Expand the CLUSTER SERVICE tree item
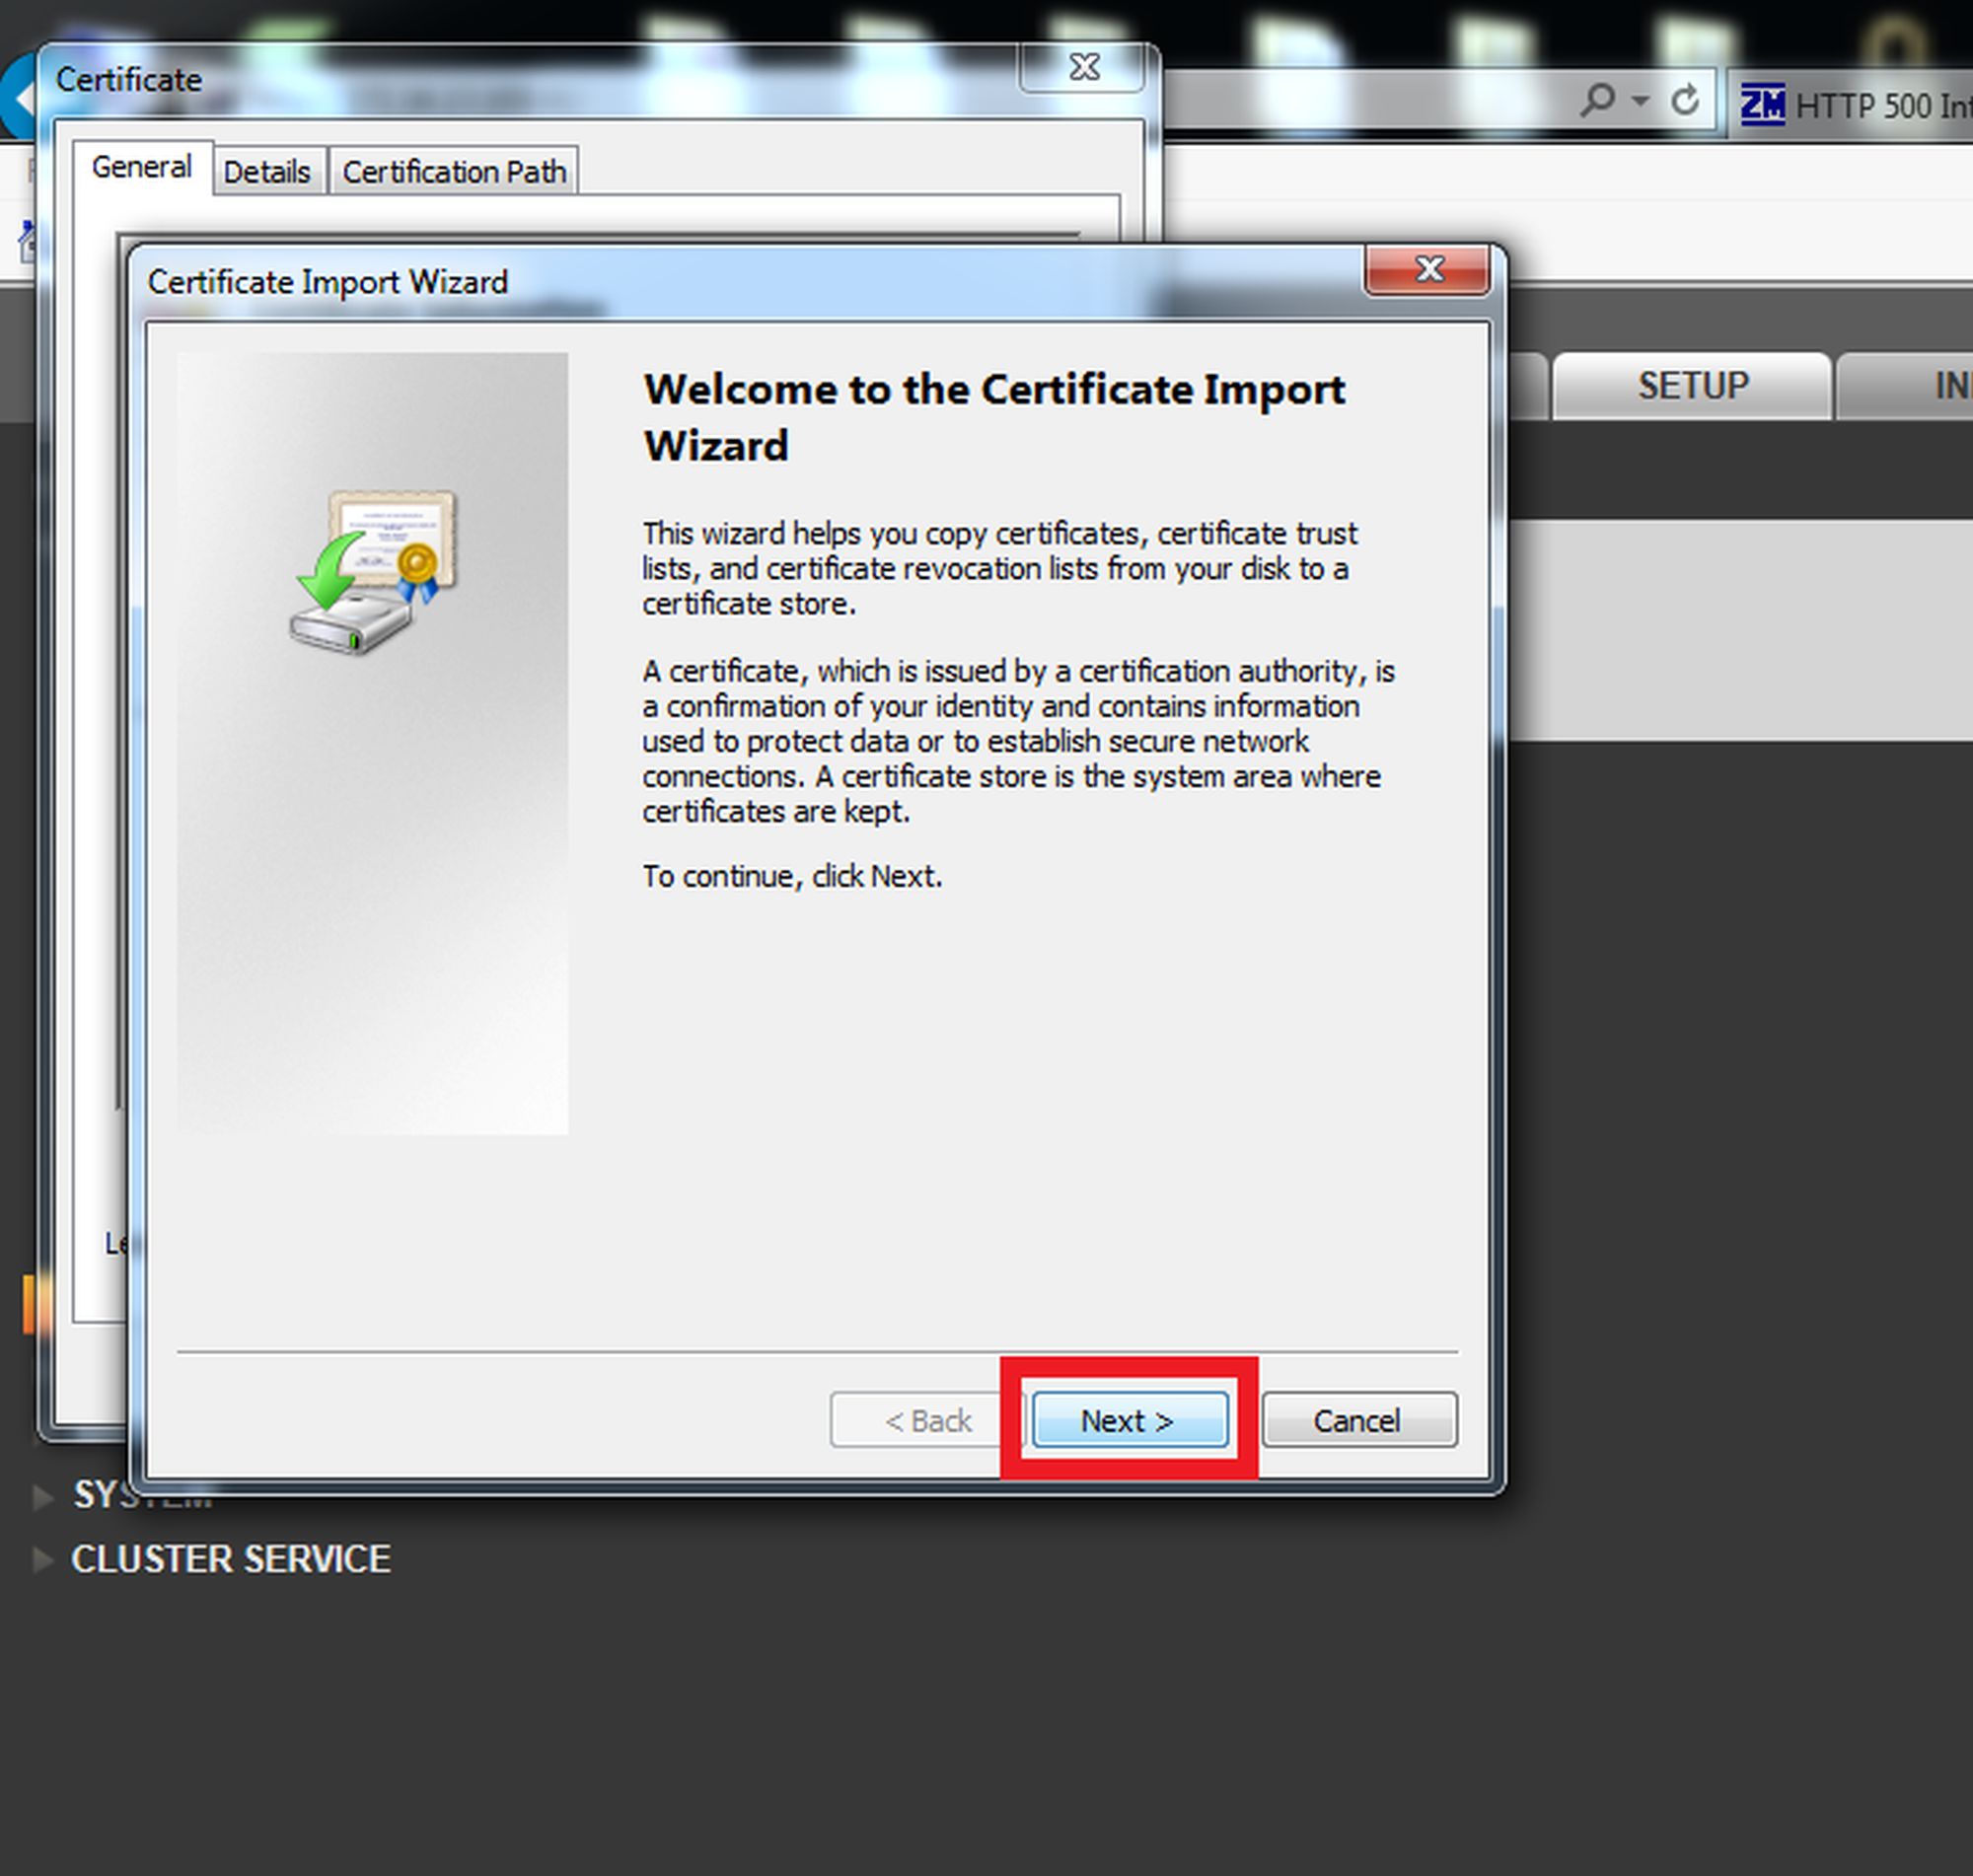Image resolution: width=1973 pixels, height=1876 pixels. pos(42,1559)
